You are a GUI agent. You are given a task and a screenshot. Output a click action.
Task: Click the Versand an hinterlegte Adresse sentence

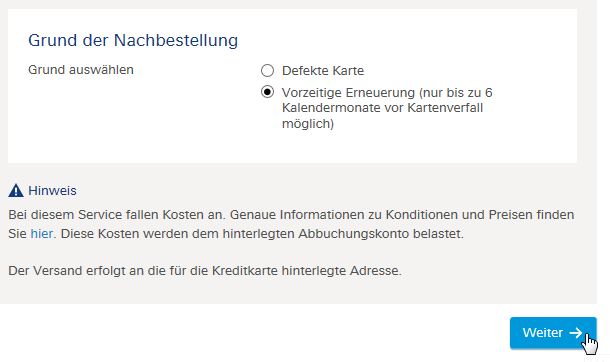205,271
